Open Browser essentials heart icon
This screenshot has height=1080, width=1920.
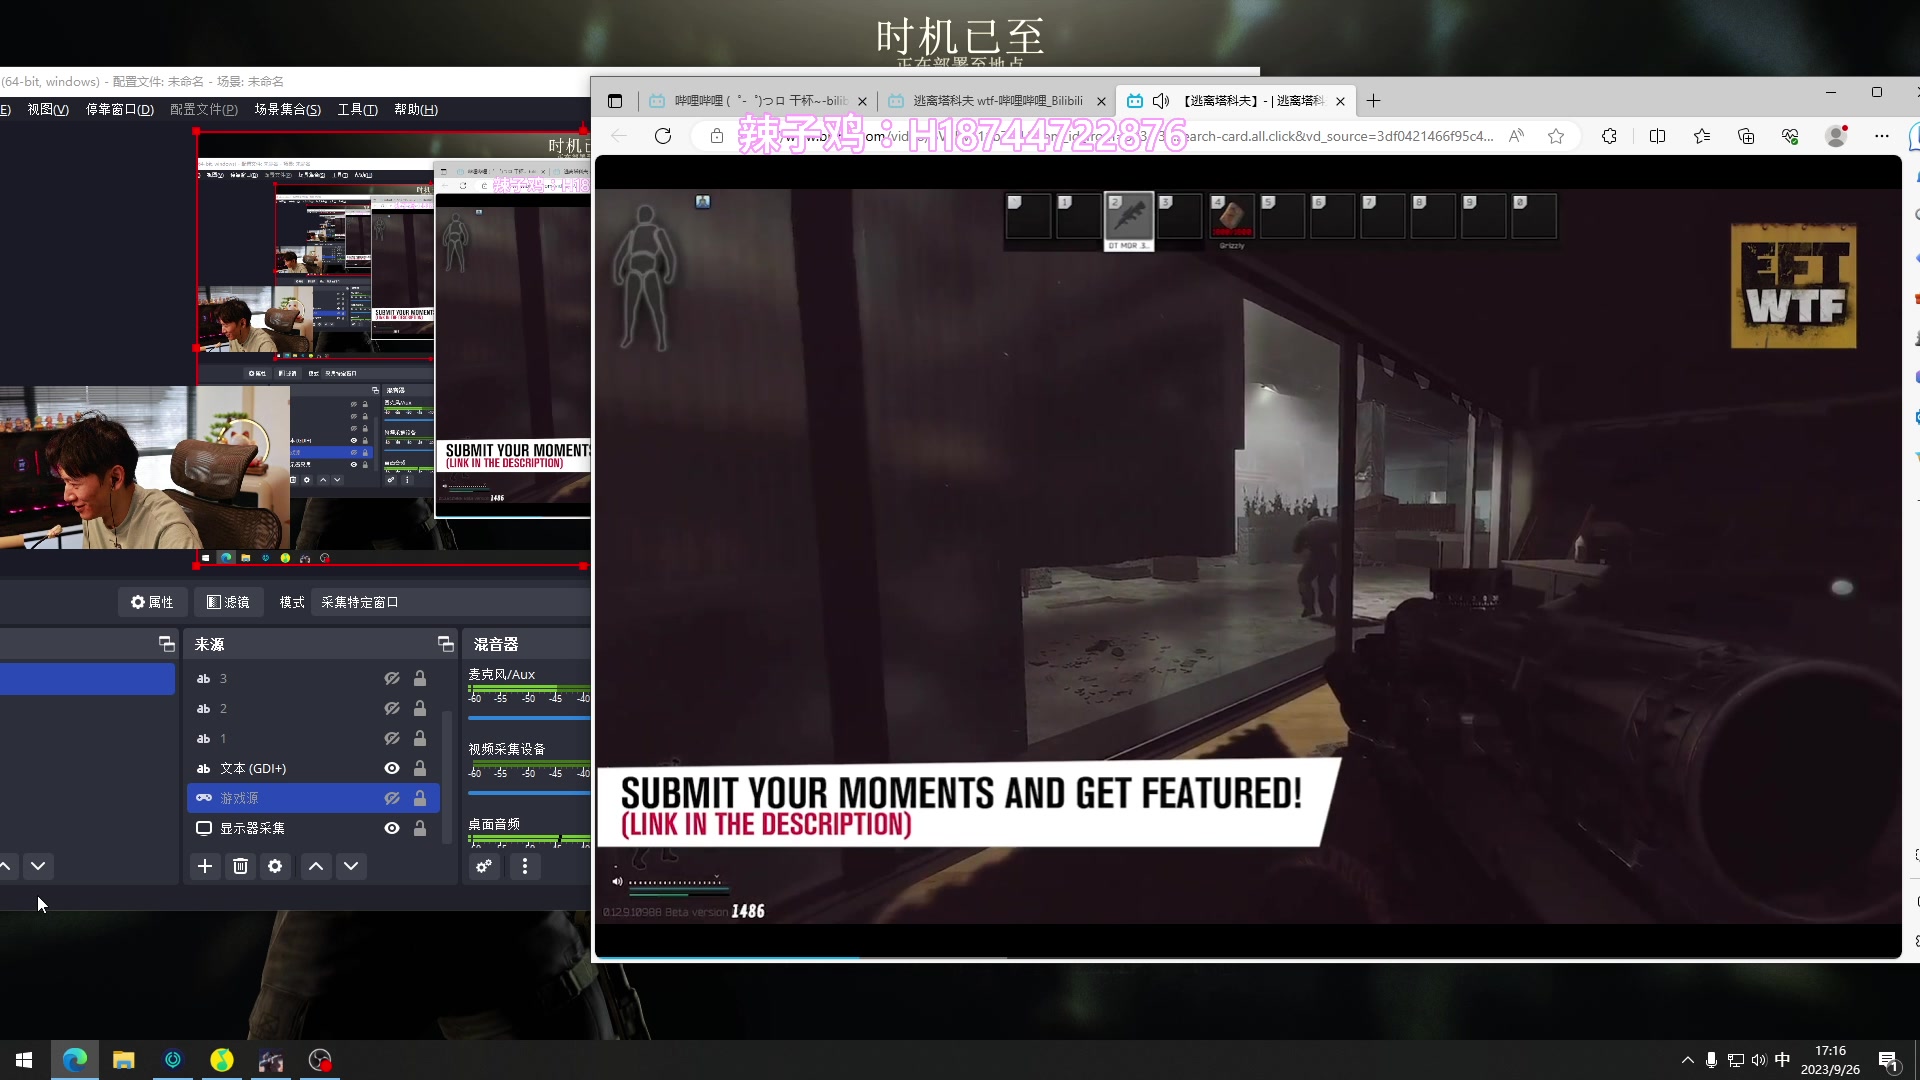[1790, 136]
